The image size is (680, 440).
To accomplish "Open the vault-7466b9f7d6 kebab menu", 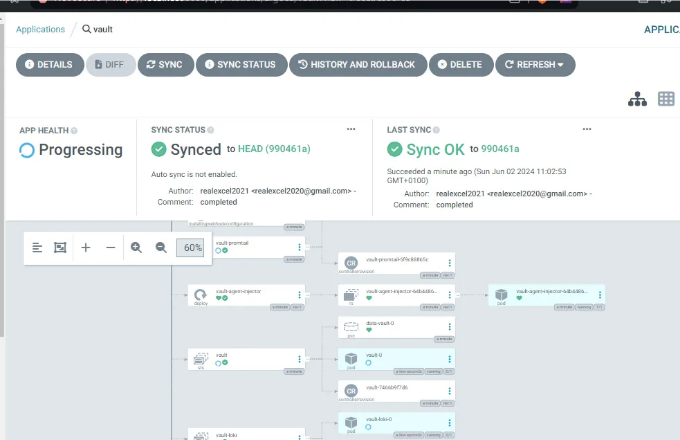I will pos(449,391).
